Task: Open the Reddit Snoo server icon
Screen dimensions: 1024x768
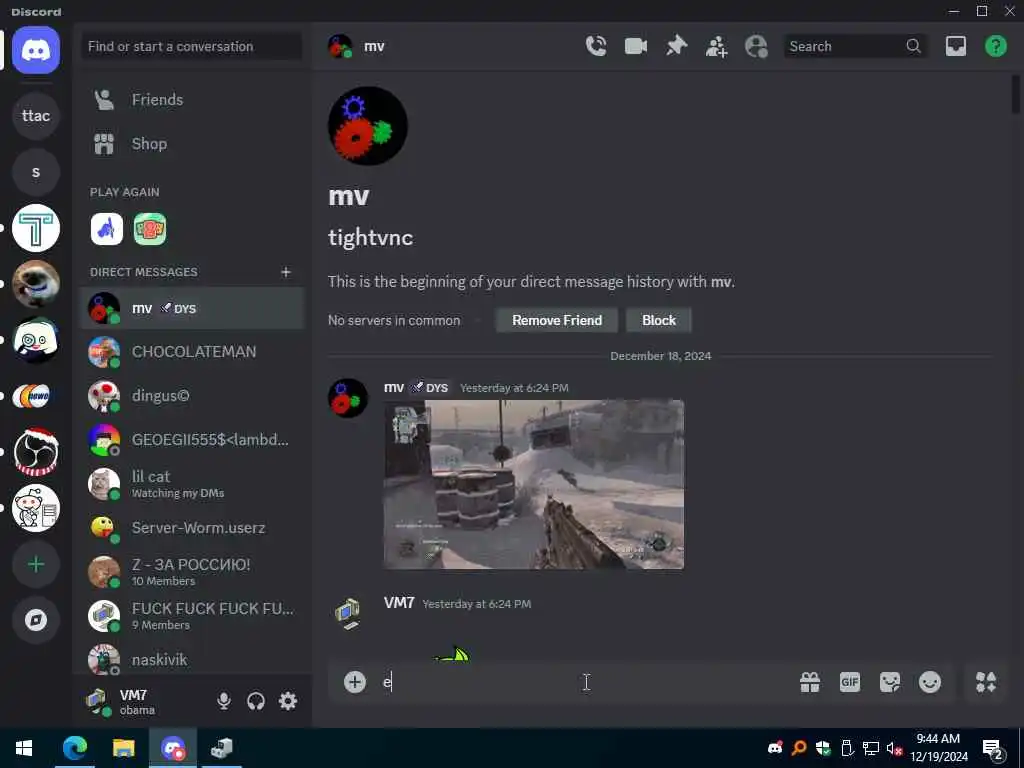Action: click(36, 508)
